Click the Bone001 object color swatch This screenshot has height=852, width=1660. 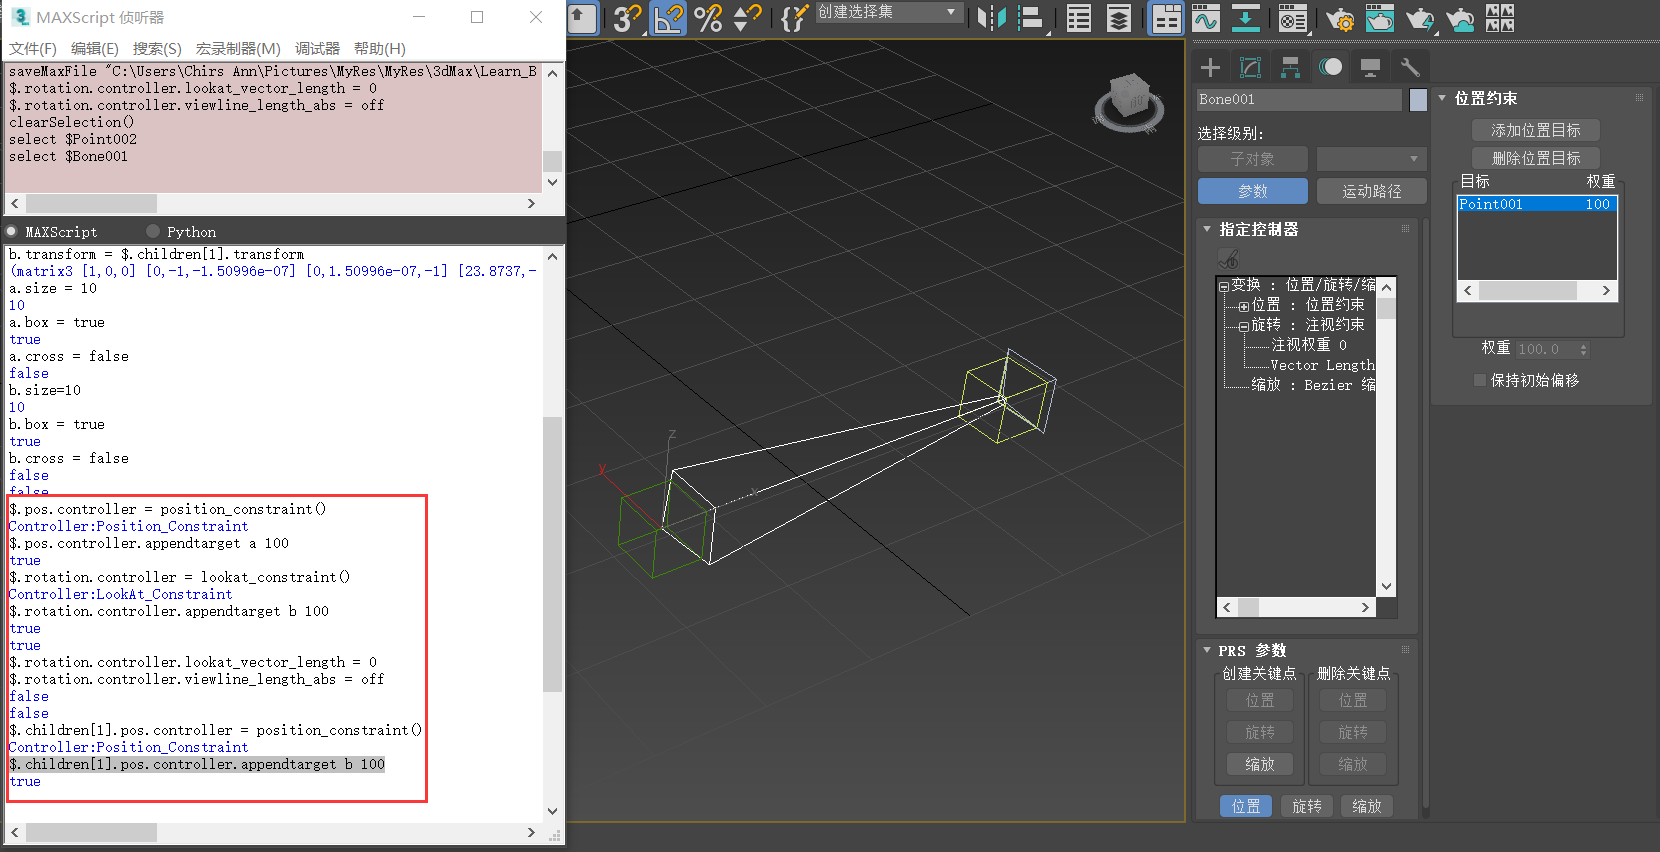[x=1418, y=99]
